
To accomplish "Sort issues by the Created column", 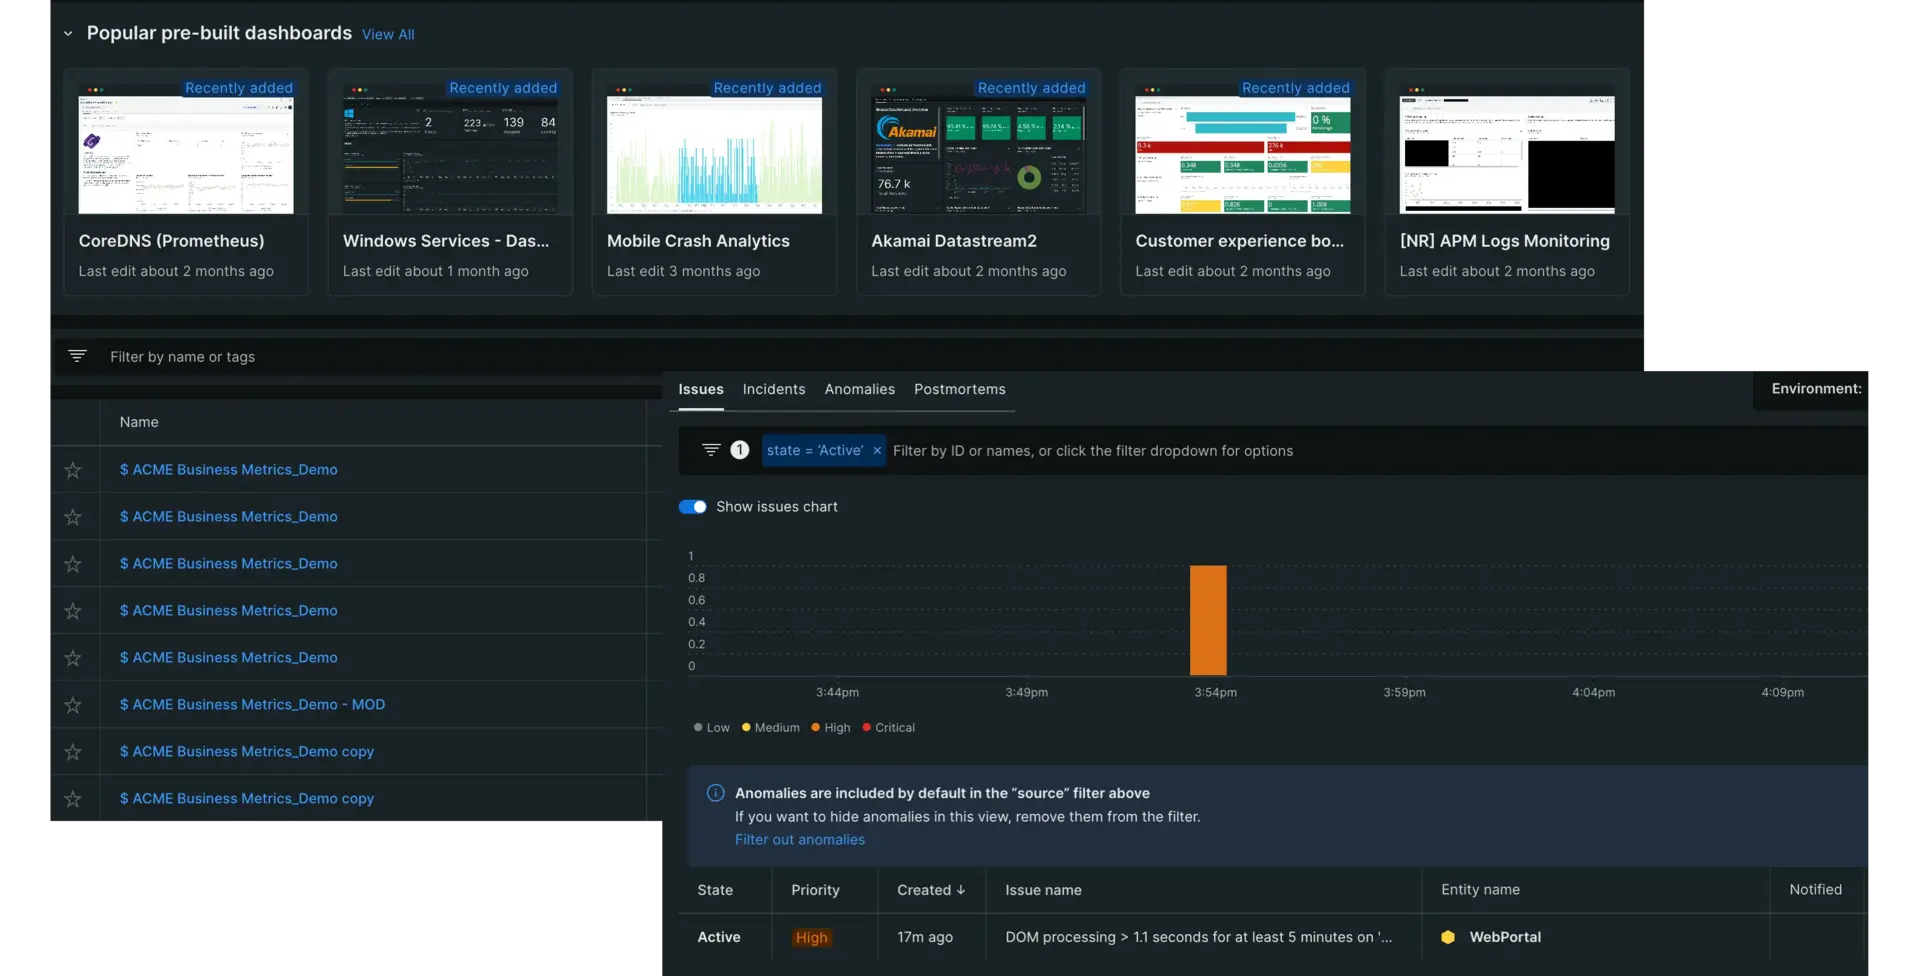I will [x=930, y=890].
